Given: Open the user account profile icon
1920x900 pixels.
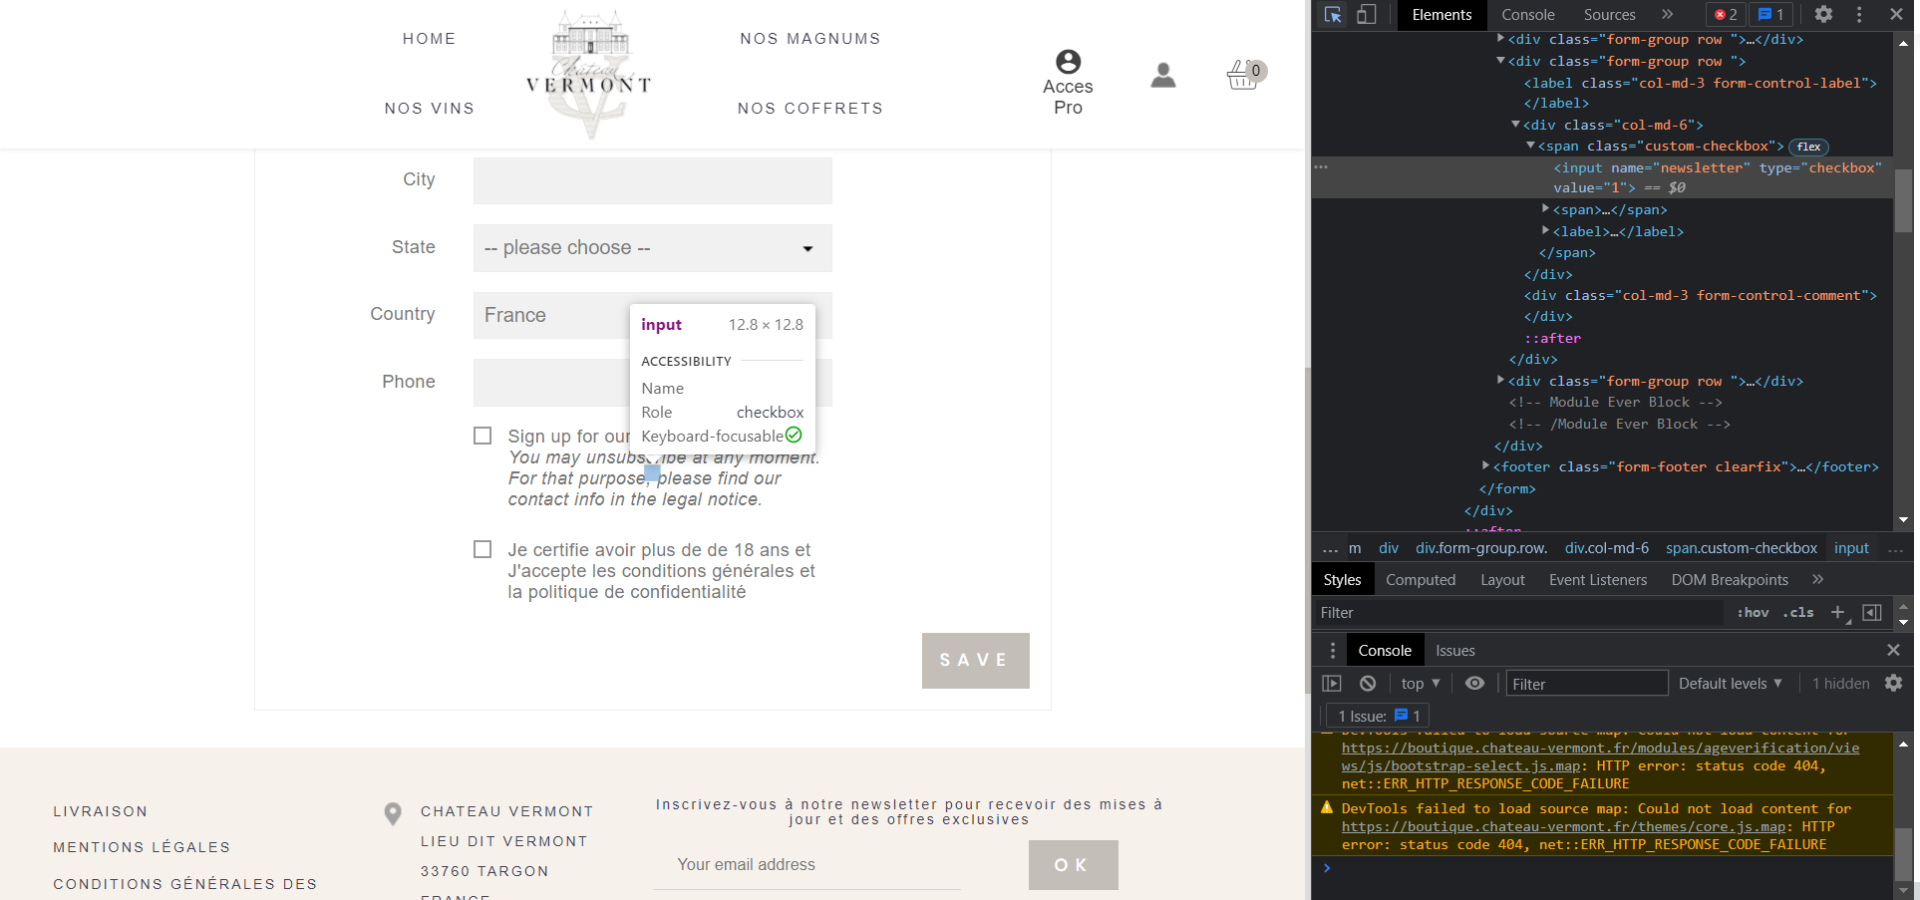Looking at the screenshot, I should point(1163,75).
